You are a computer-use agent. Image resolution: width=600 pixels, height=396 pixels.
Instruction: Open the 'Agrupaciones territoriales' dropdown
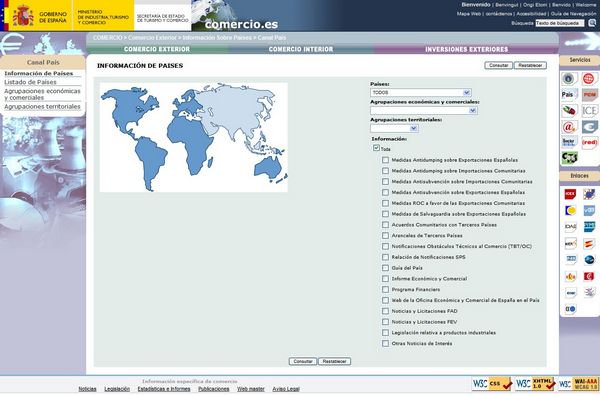click(394, 129)
